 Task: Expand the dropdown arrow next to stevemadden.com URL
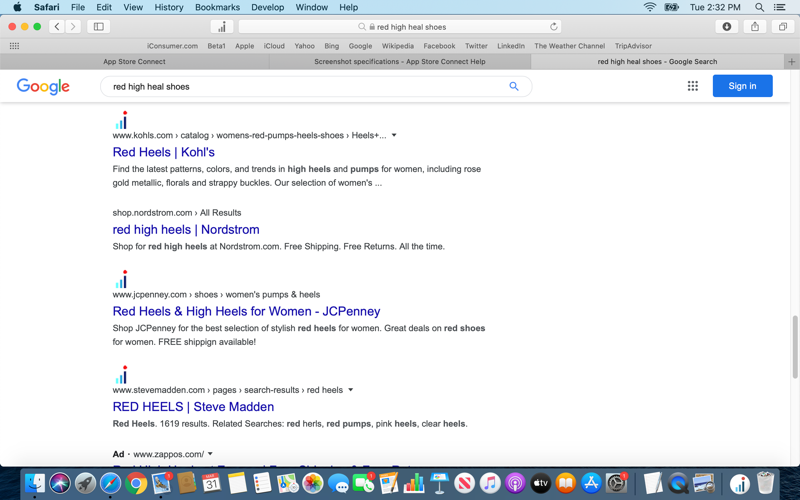coord(351,390)
